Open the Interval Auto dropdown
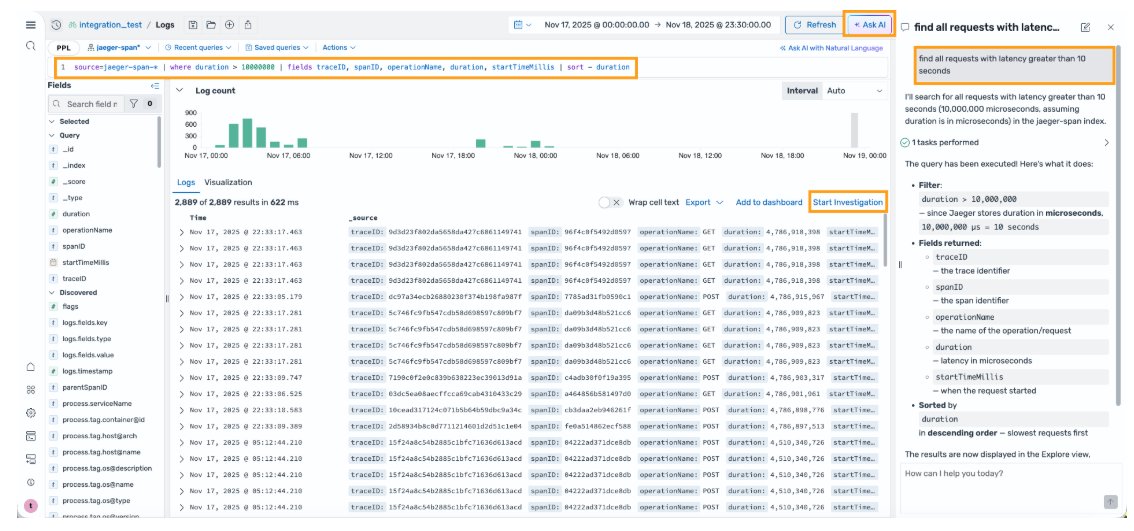 [855, 90]
